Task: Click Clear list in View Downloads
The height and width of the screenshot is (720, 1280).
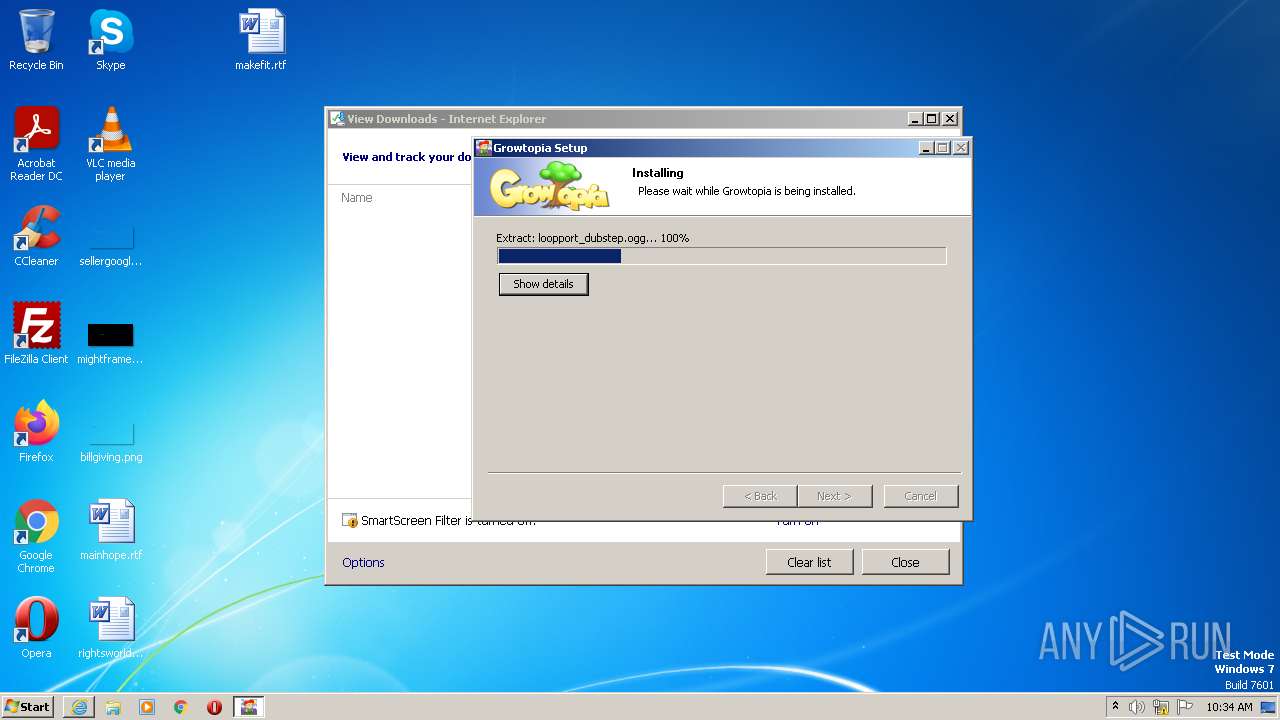Action: [809, 562]
